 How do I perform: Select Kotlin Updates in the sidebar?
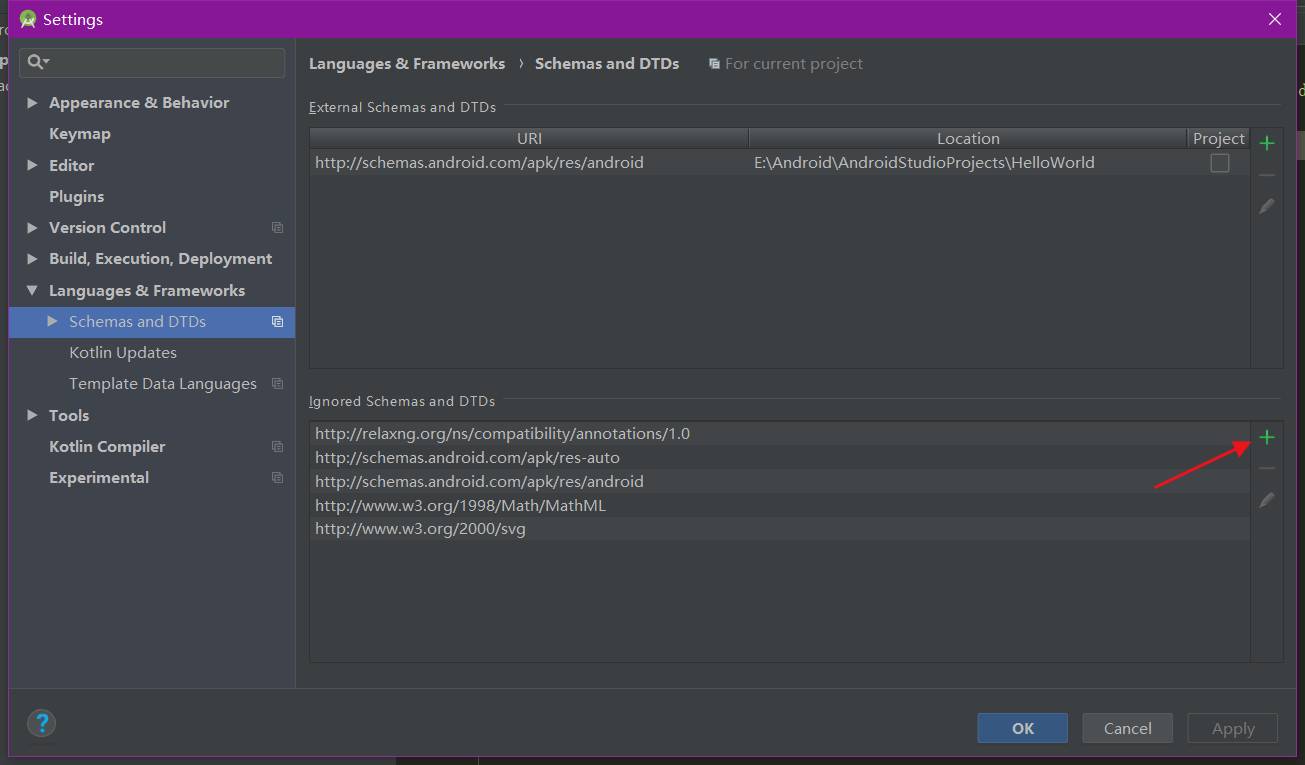[x=123, y=352]
